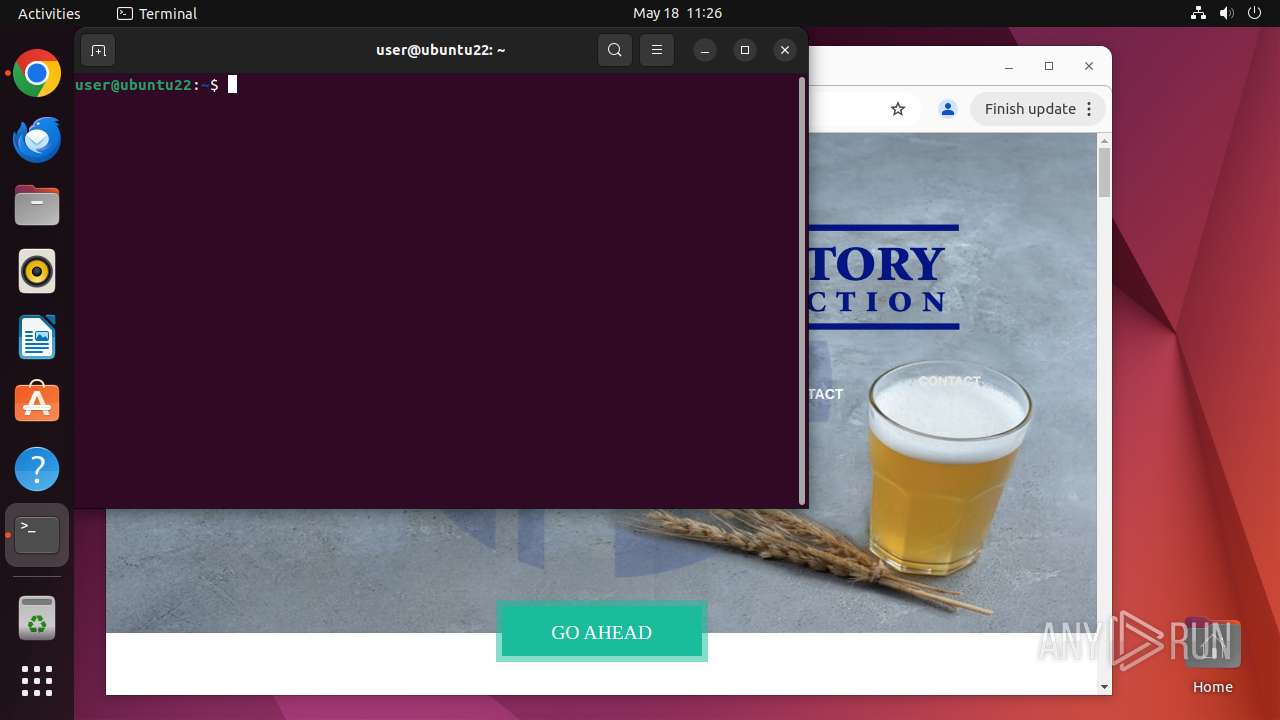Close the Terminal window
Image resolution: width=1280 pixels, height=720 pixels.
point(785,50)
